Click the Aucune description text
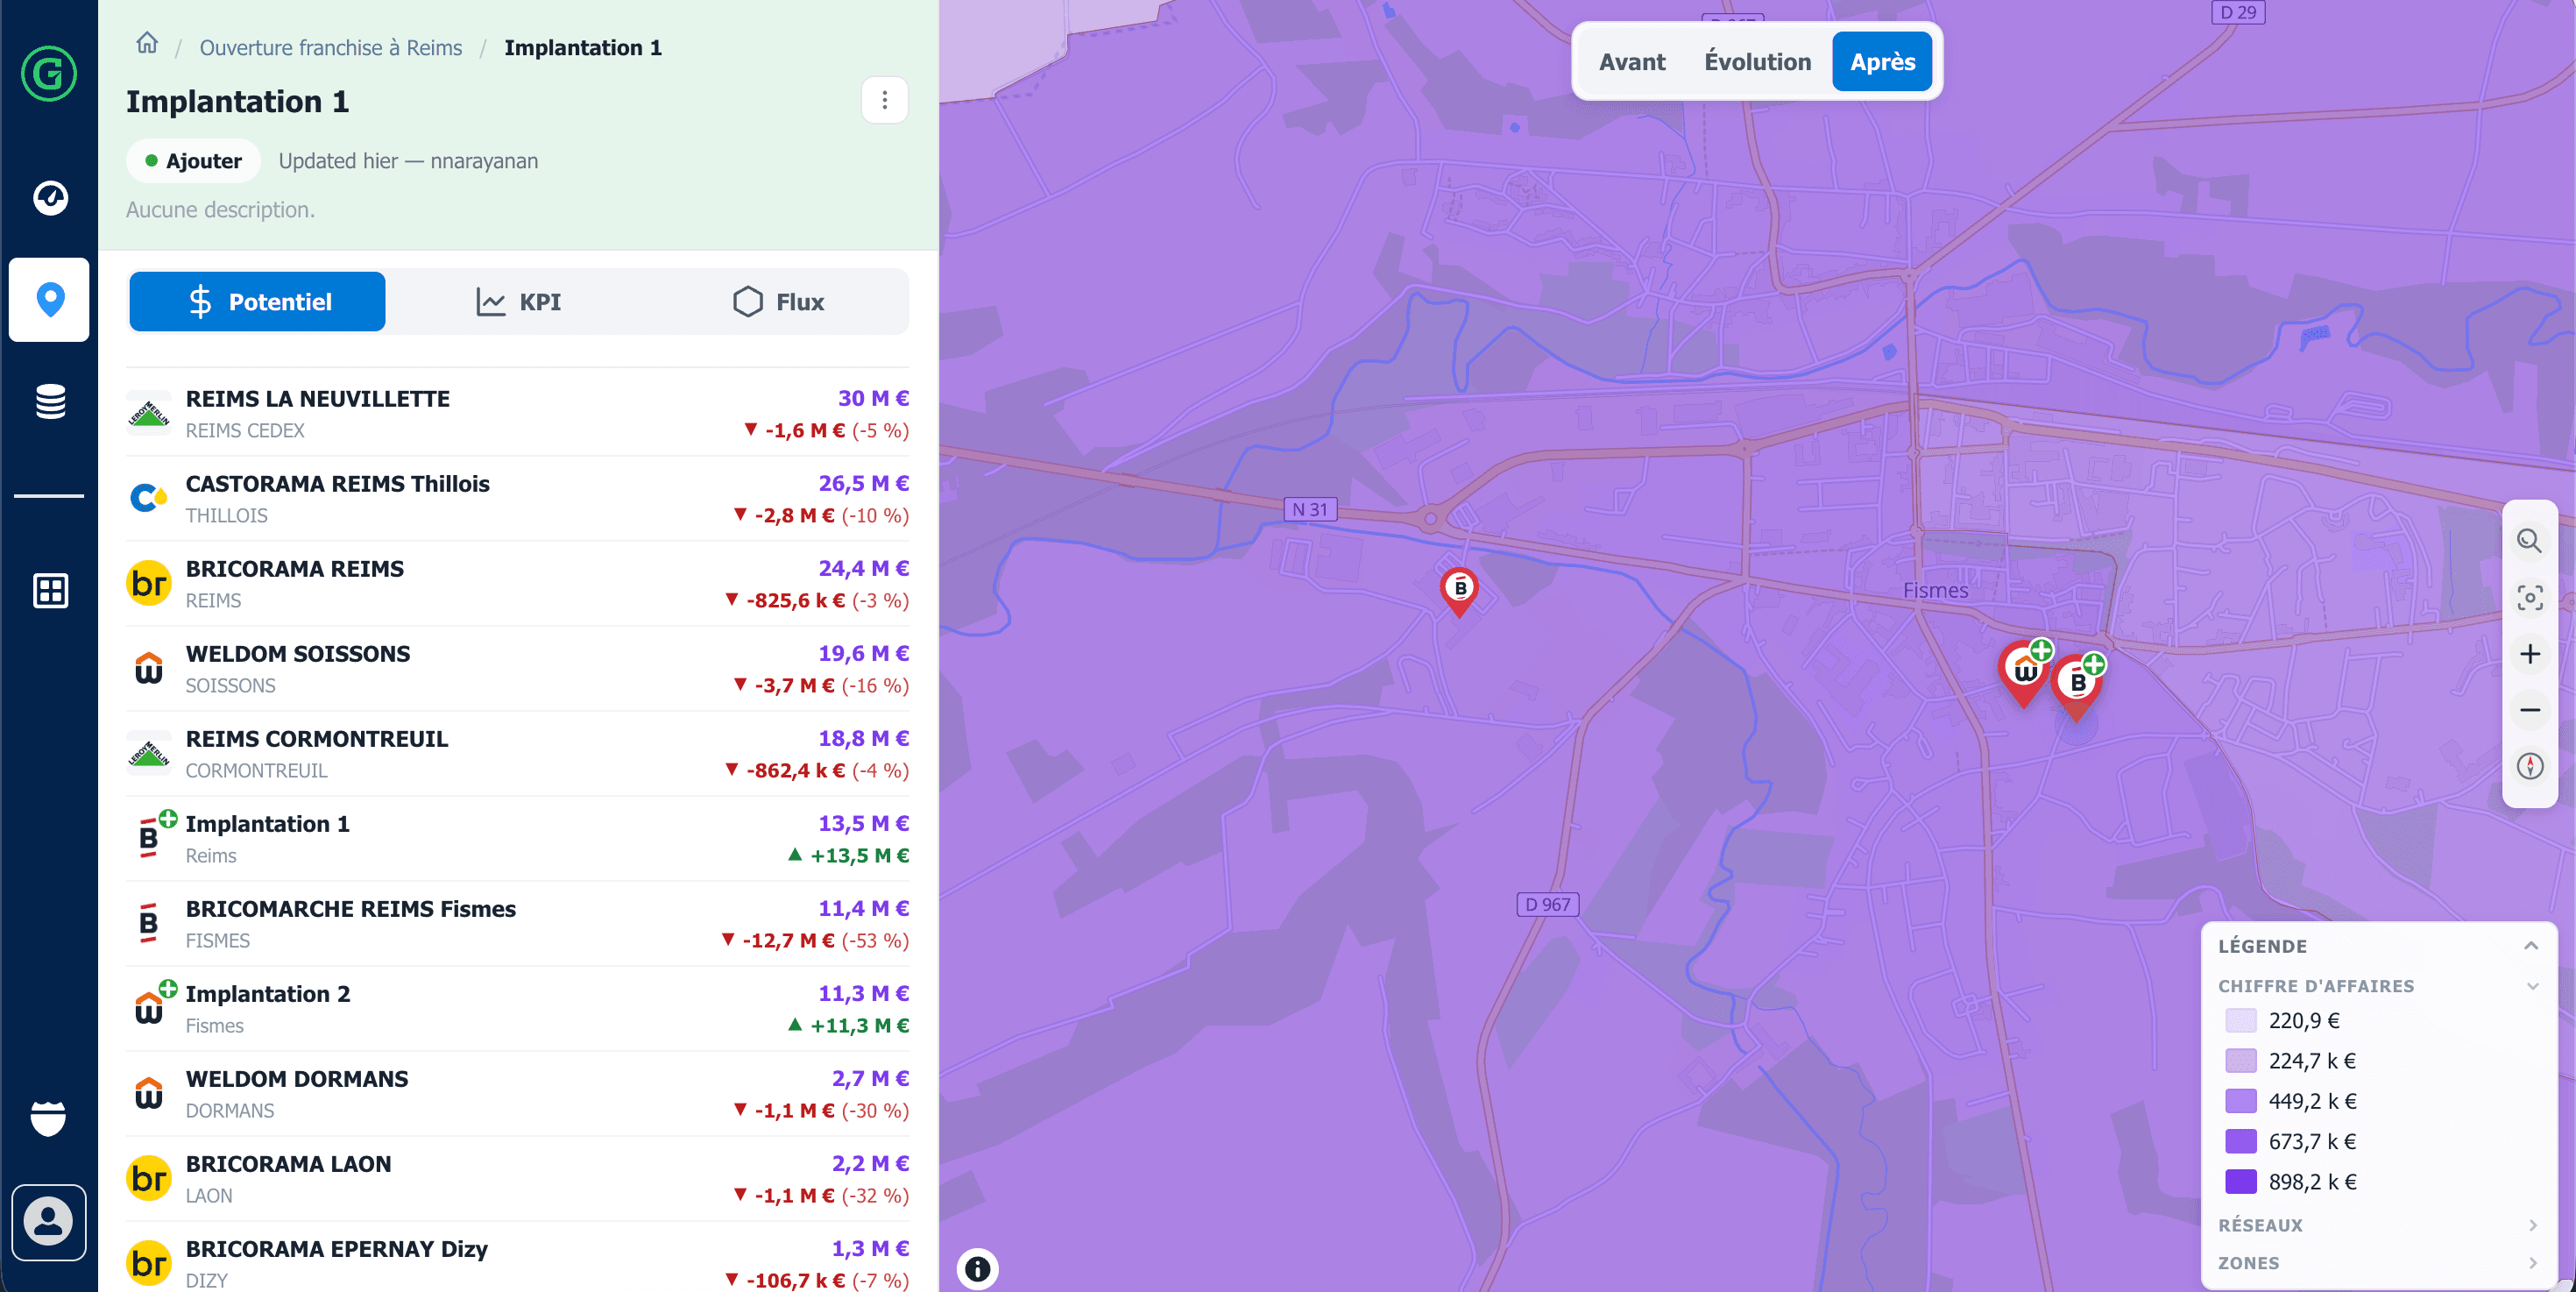2576x1292 pixels. [220, 210]
